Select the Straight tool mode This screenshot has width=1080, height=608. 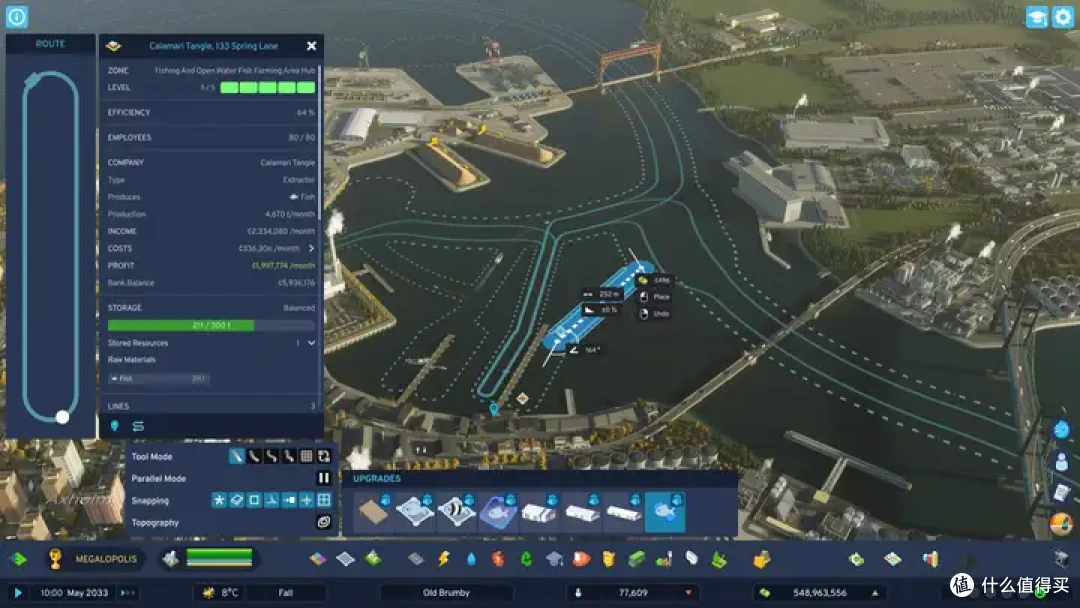click(x=236, y=456)
